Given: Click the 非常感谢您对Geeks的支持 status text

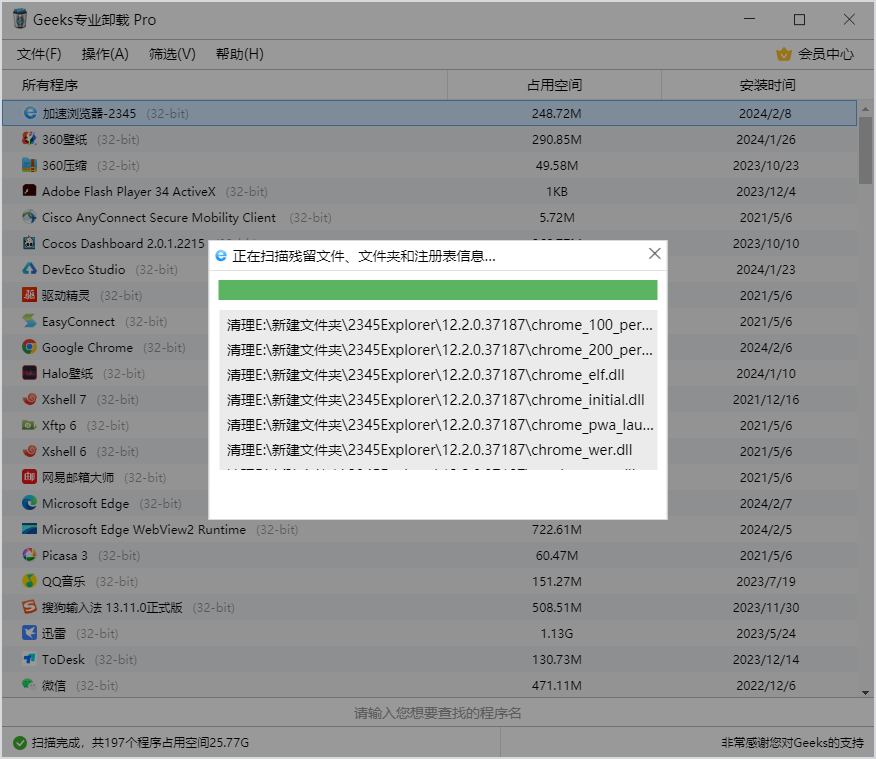Looking at the screenshot, I should tap(792, 743).
